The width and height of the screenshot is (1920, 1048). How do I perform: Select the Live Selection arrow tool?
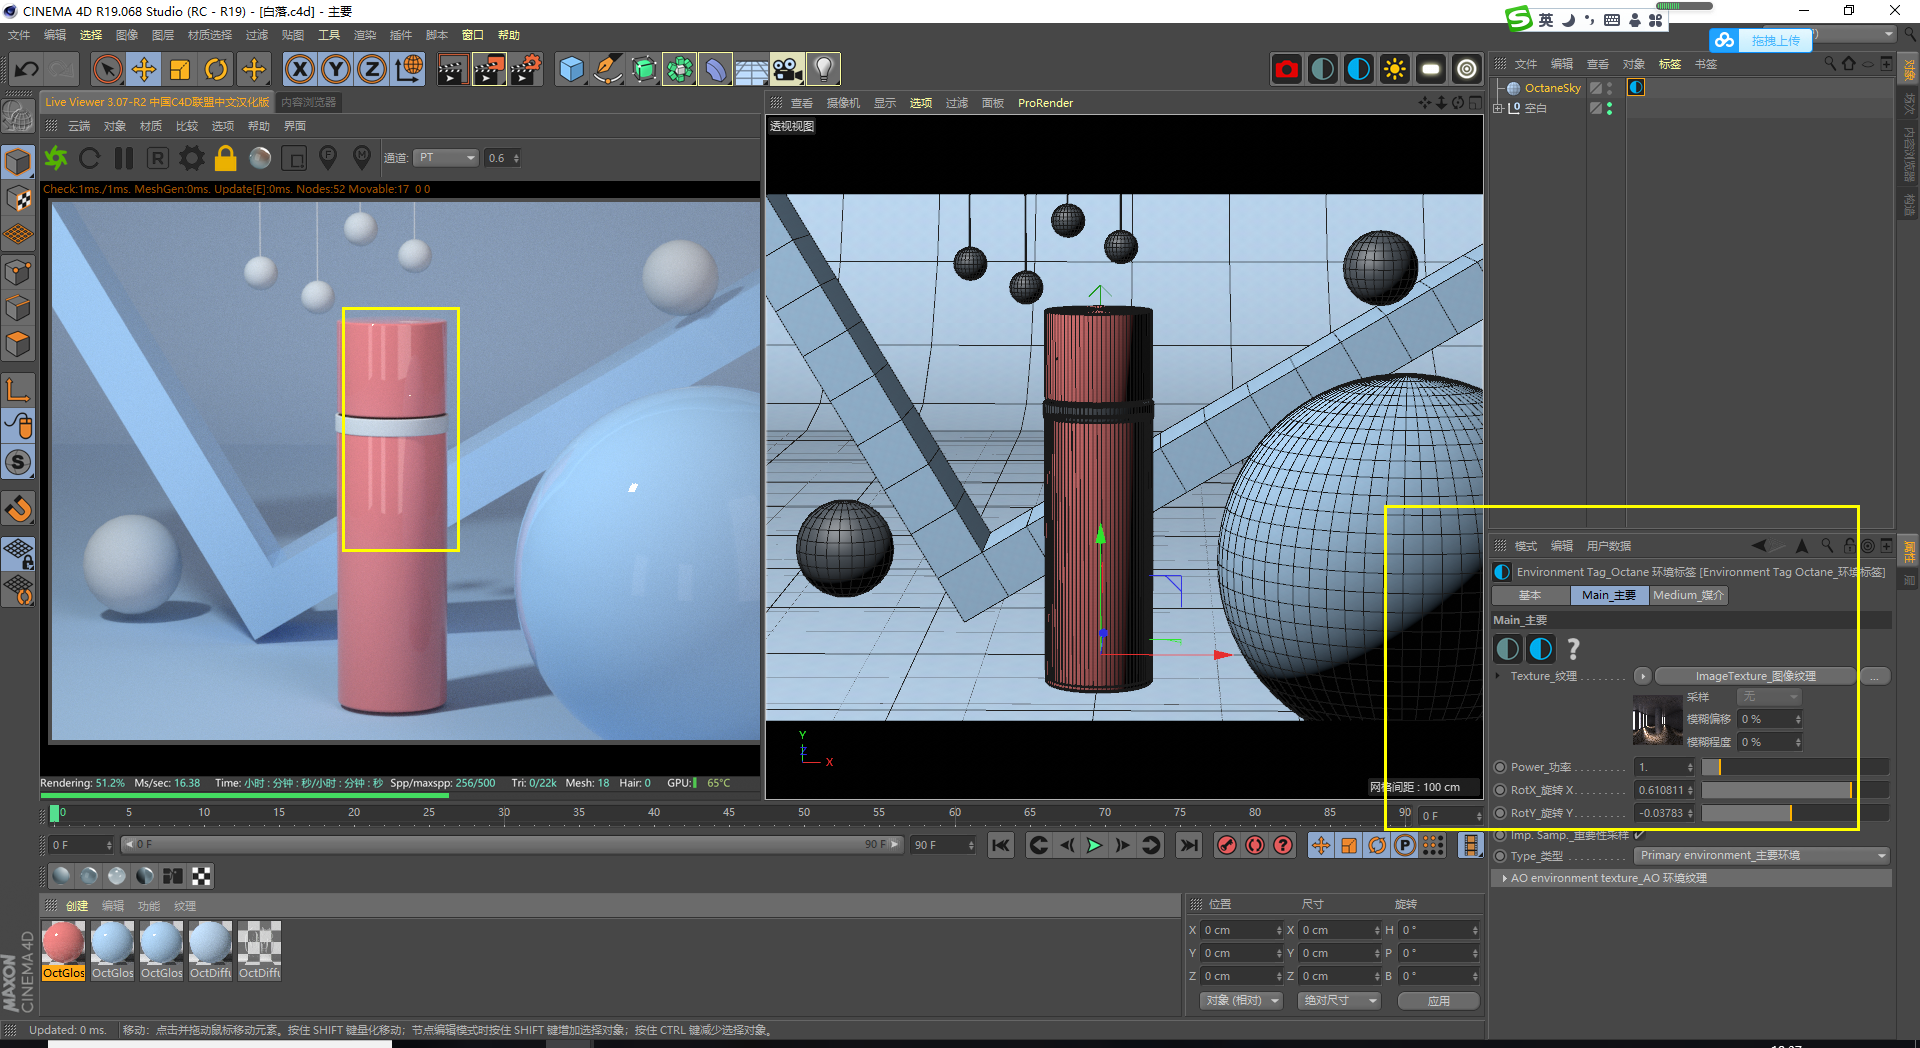[x=107, y=69]
